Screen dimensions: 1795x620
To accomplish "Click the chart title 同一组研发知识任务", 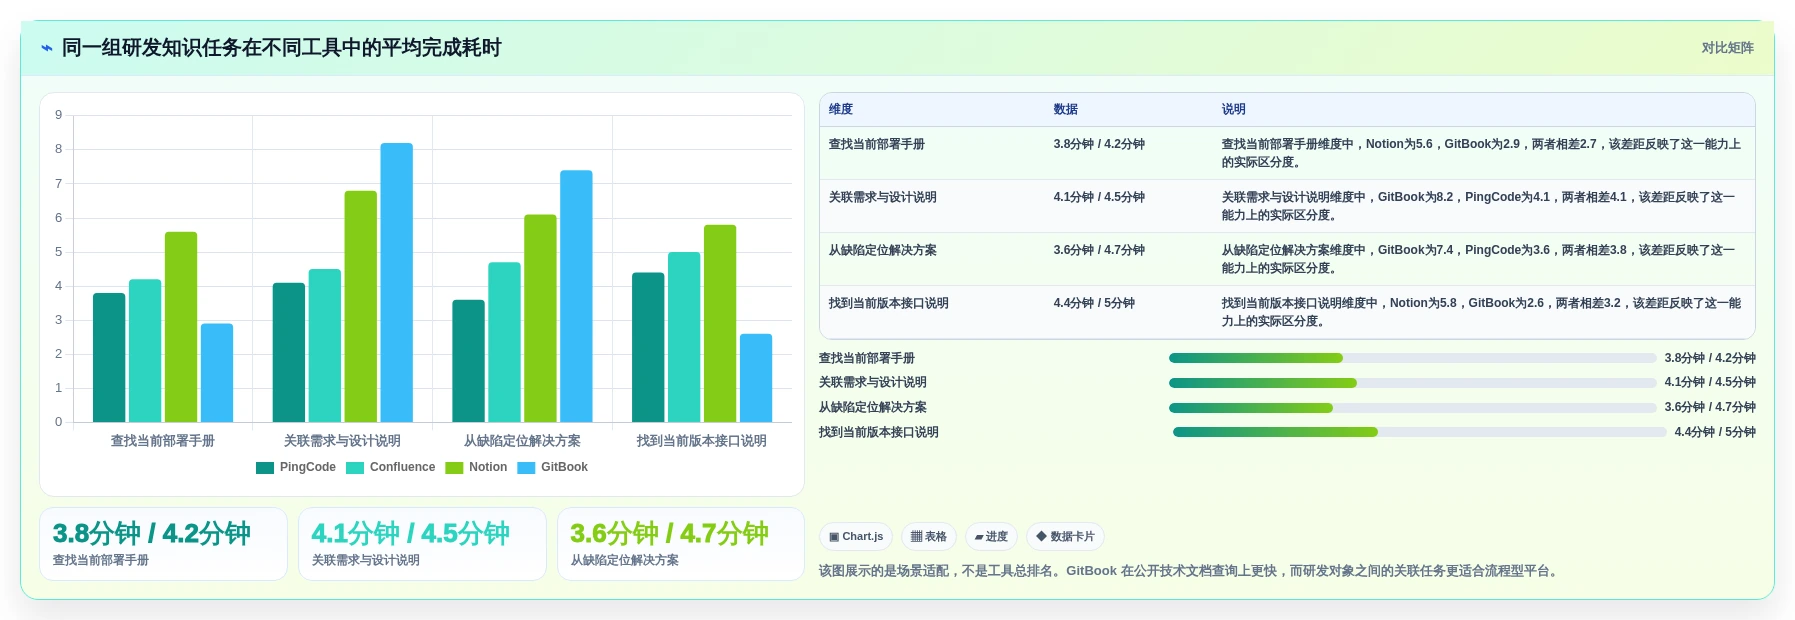I will pos(282,48).
